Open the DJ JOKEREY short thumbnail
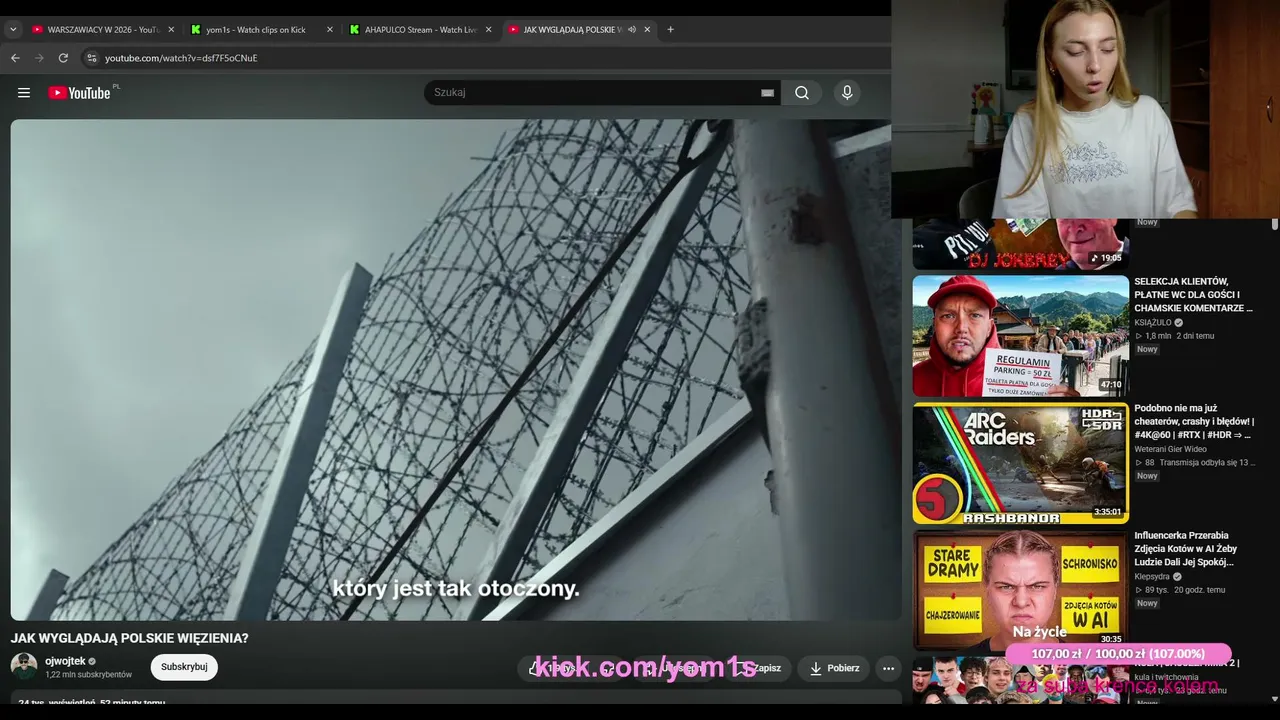The width and height of the screenshot is (1280, 720). 1020,244
